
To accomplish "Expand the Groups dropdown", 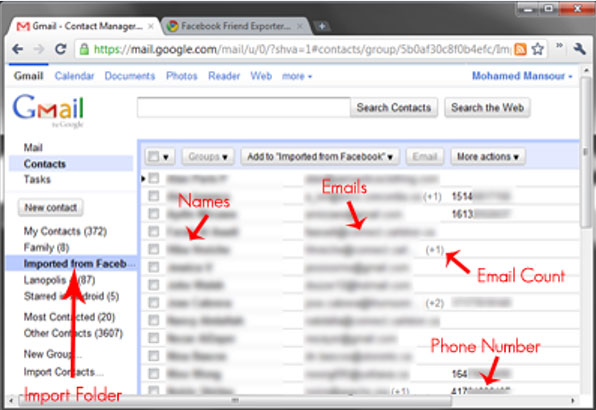I will [208, 157].
